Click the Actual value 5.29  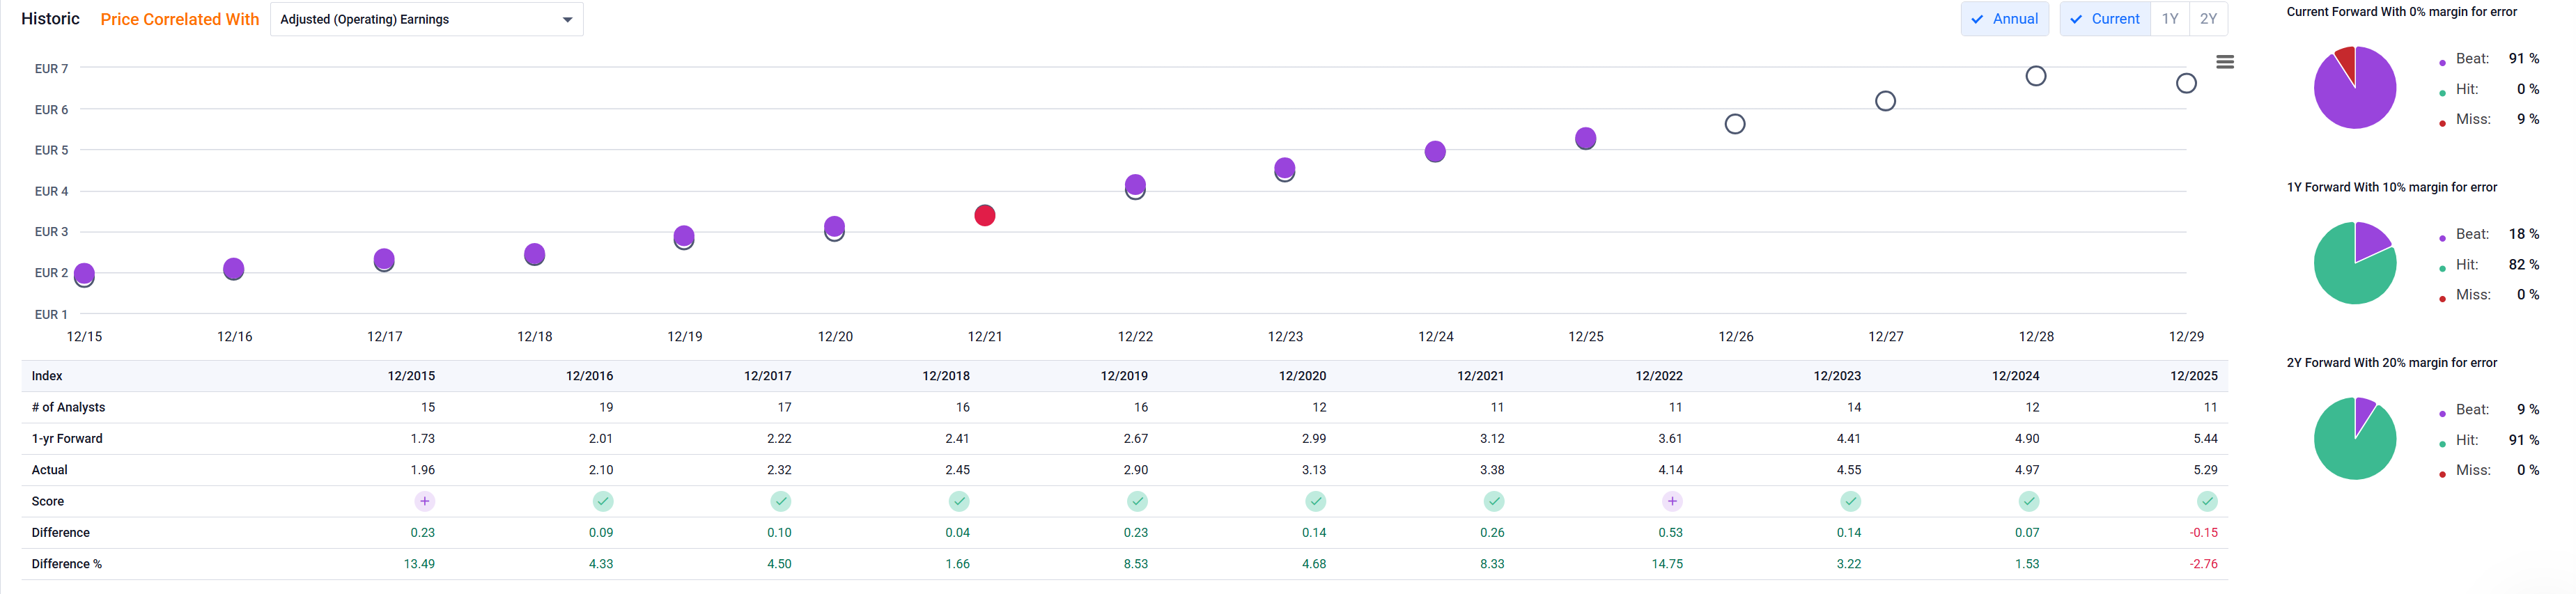(2206, 470)
